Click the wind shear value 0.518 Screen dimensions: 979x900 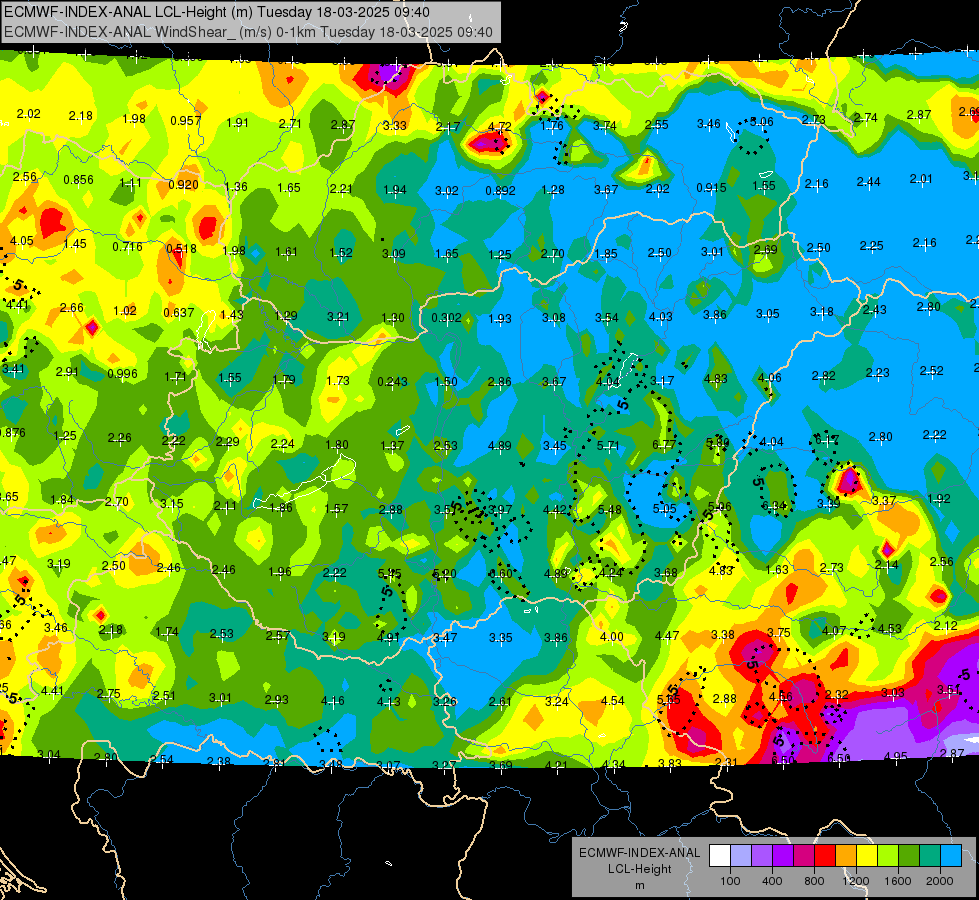point(181,249)
